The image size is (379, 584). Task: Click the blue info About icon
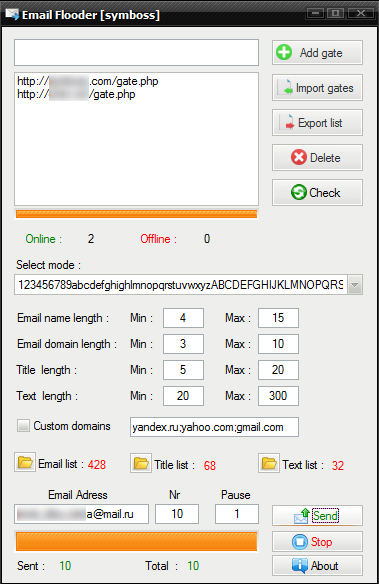point(300,565)
